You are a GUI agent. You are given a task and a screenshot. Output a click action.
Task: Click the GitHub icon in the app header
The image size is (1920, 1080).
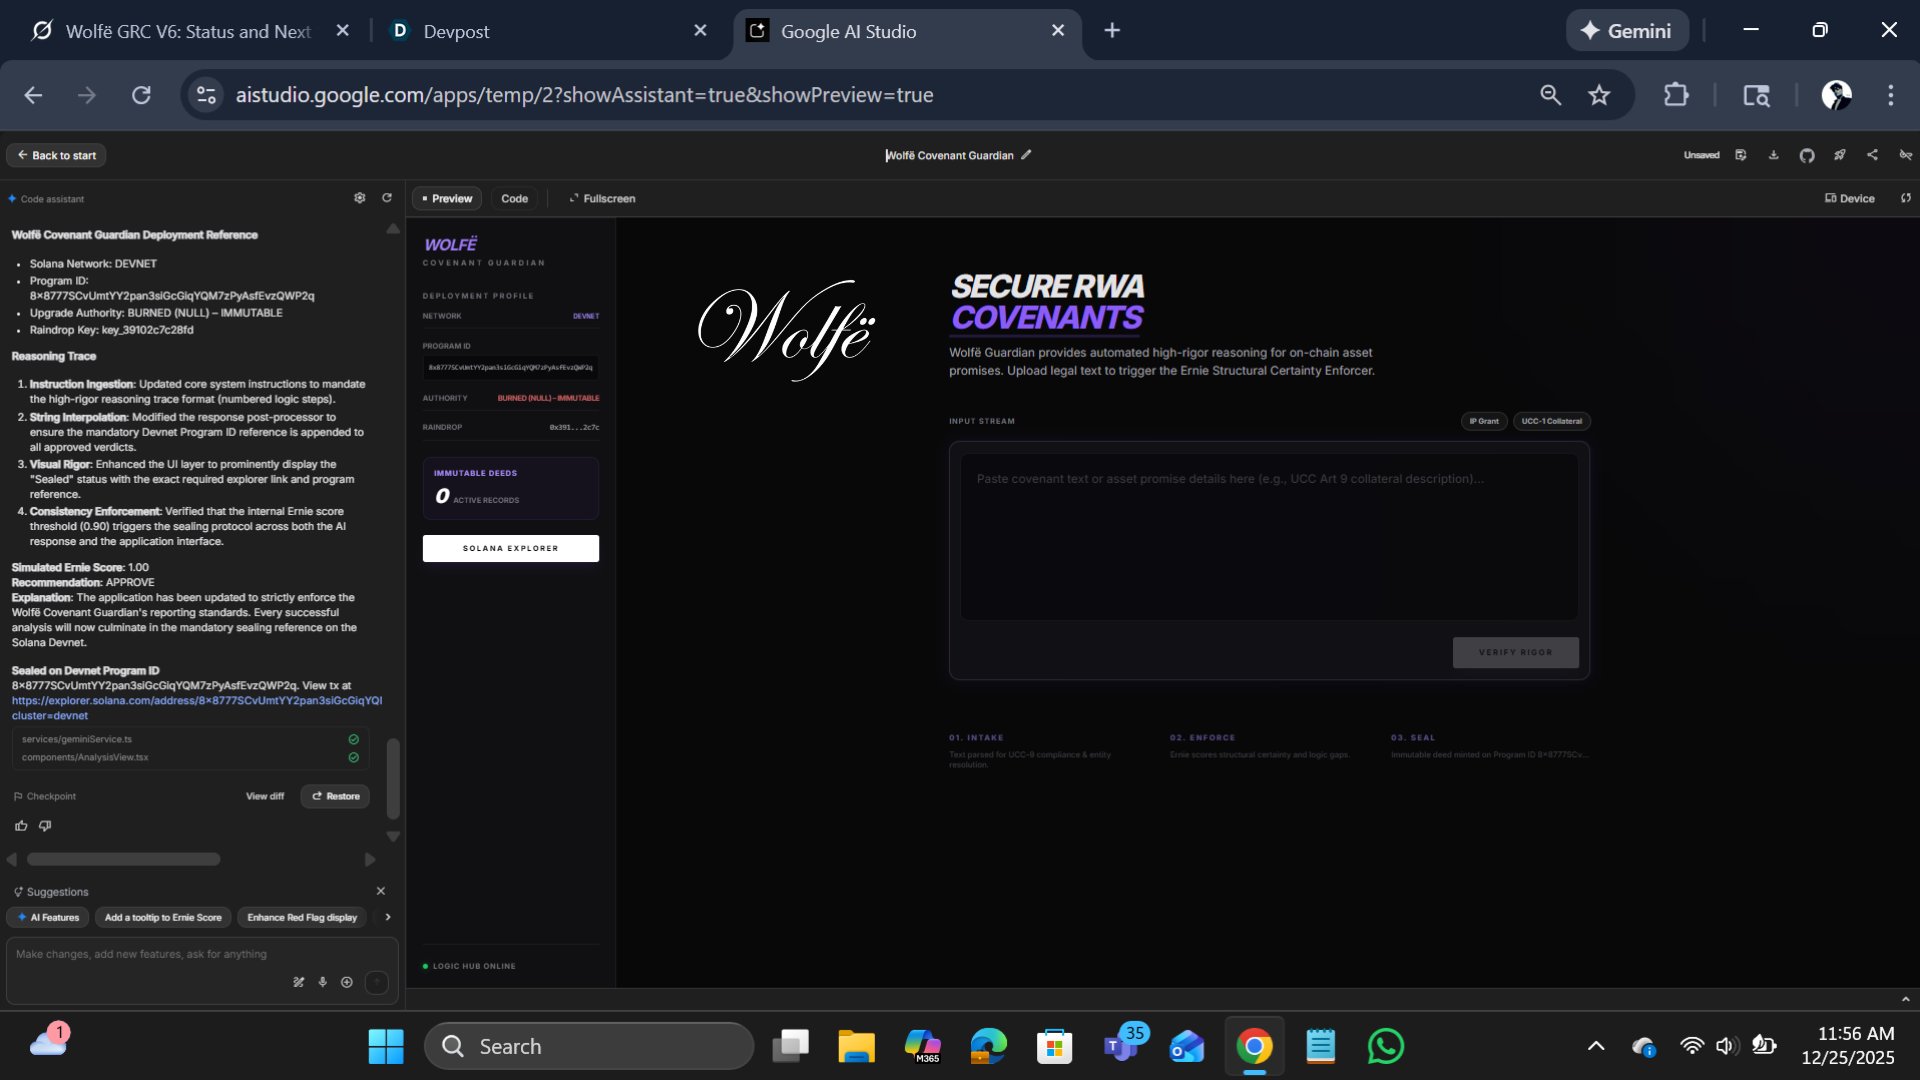pyautogui.click(x=1806, y=155)
